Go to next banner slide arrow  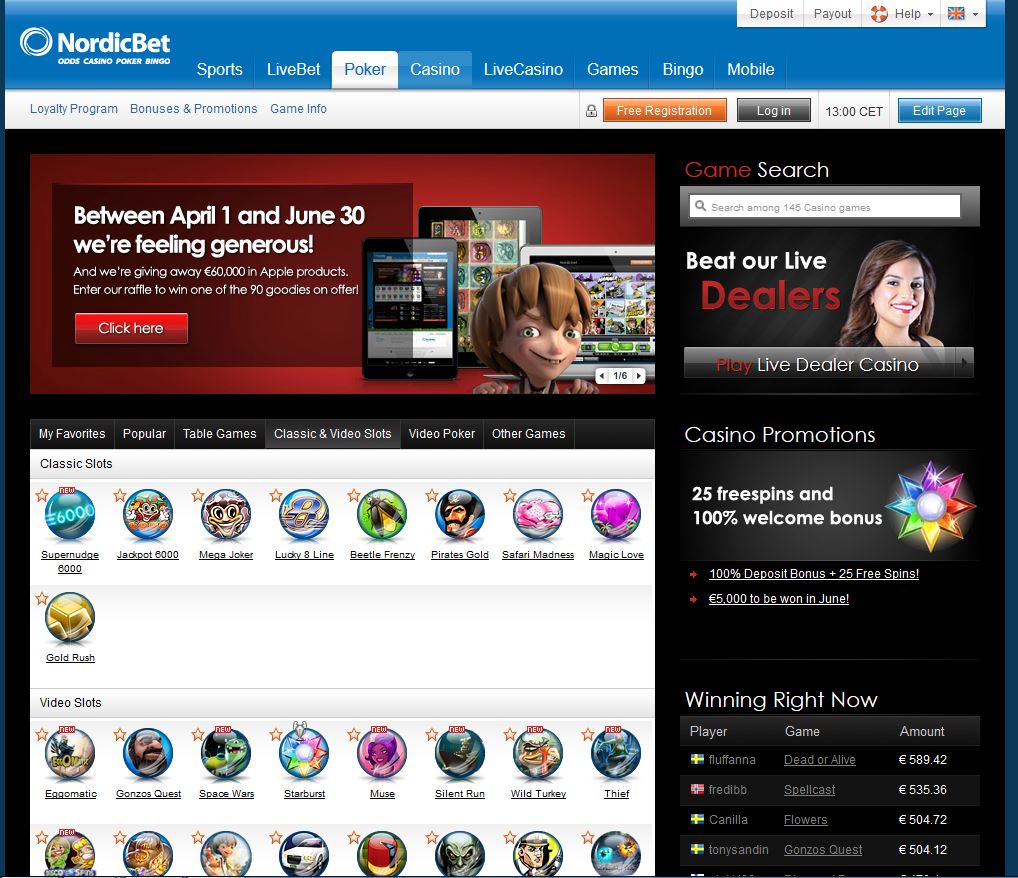point(639,375)
